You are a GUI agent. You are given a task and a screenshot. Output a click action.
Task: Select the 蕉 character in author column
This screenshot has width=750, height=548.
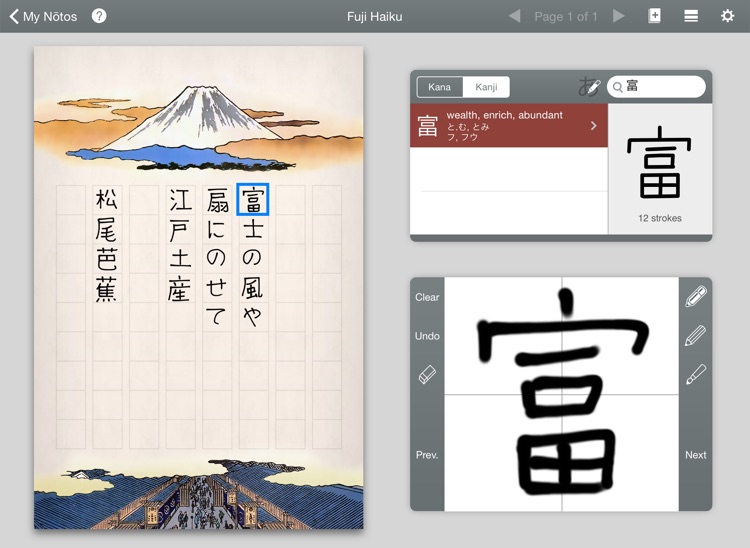(x=106, y=289)
